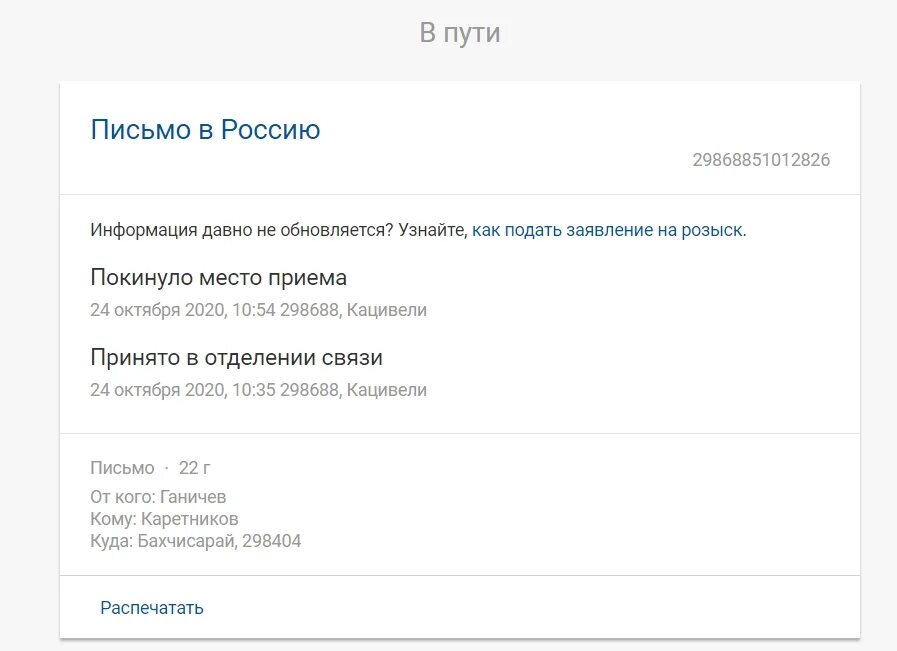Click 'Покинуло место приема' status entry
This screenshot has width=897, height=651.
(x=219, y=277)
